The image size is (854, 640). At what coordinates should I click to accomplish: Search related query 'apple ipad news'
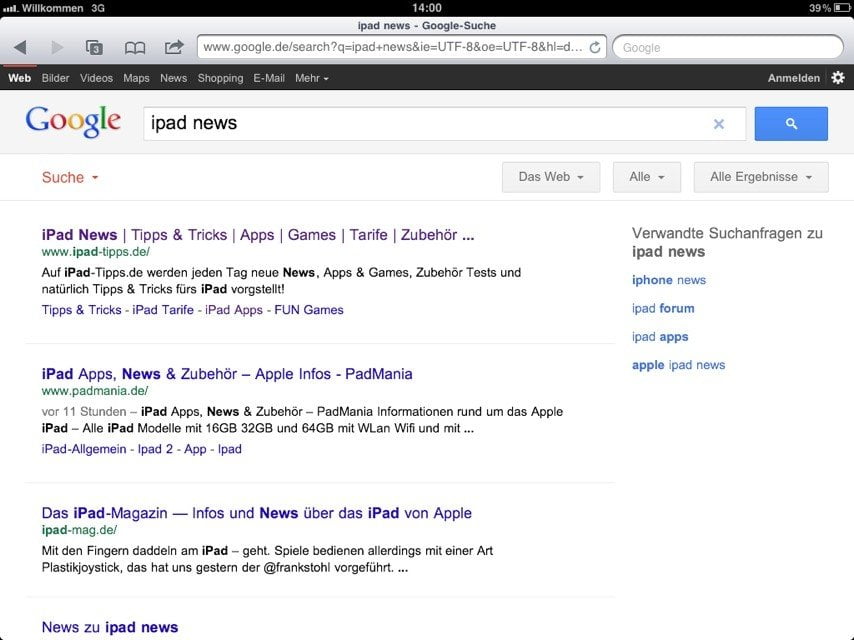tap(678, 365)
